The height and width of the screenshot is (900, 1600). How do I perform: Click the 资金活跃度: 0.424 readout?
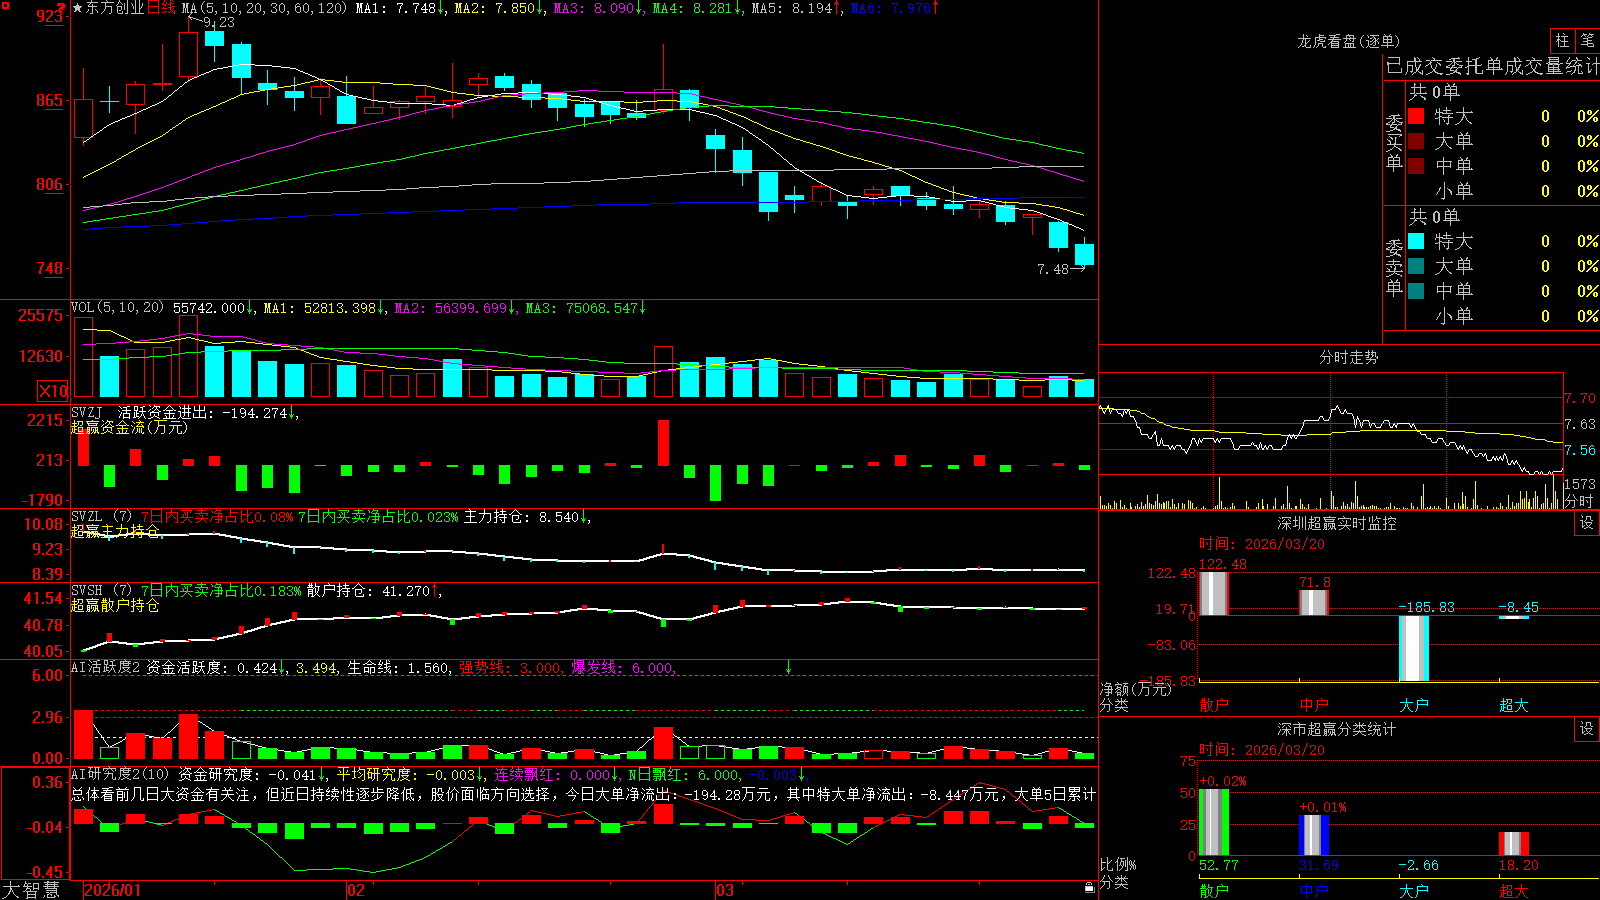point(212,668)
